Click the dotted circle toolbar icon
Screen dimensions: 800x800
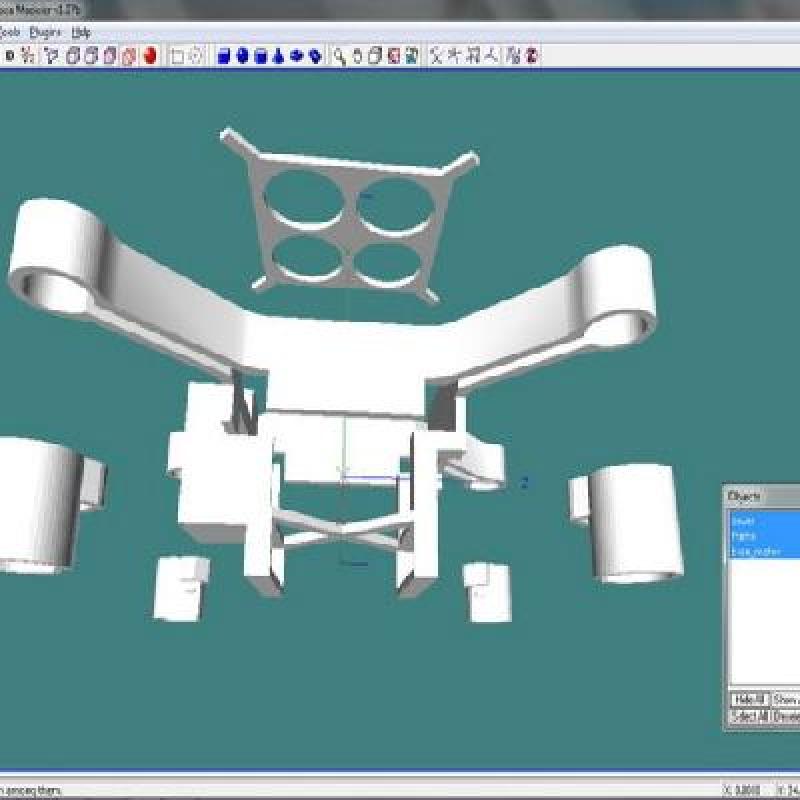[x=196, y=56]
